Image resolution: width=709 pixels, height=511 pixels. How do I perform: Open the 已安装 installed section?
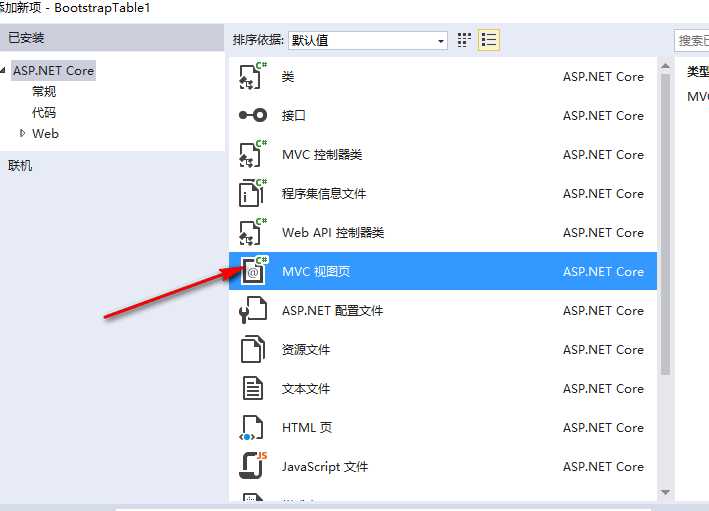112,37
